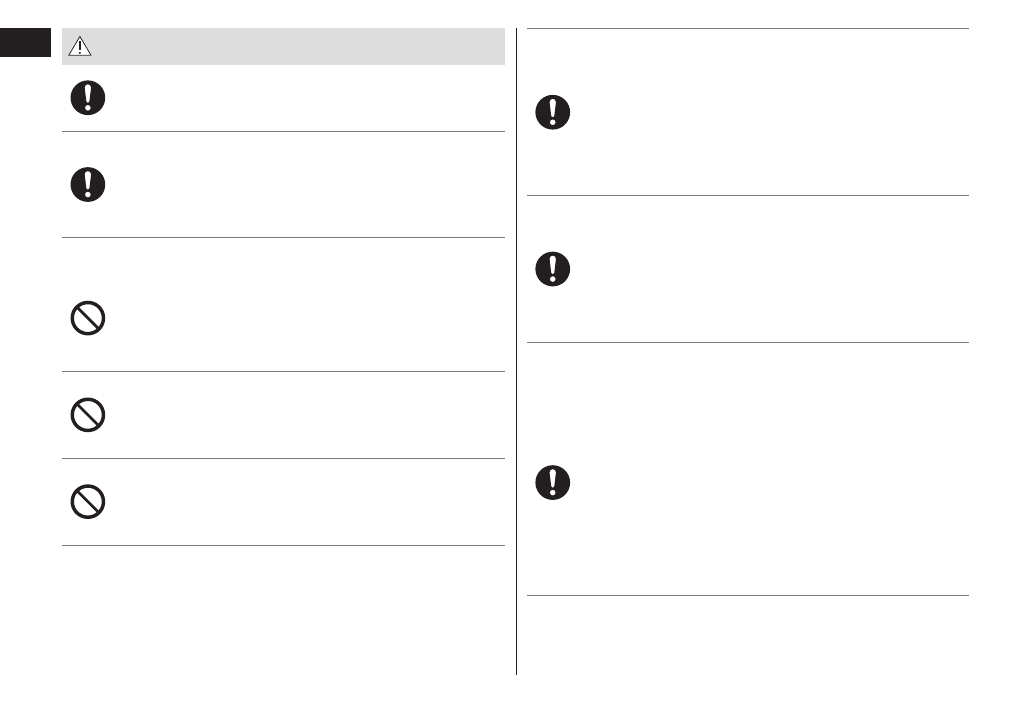Click empty space beside second left exclamation icon

tap(300, 184)
